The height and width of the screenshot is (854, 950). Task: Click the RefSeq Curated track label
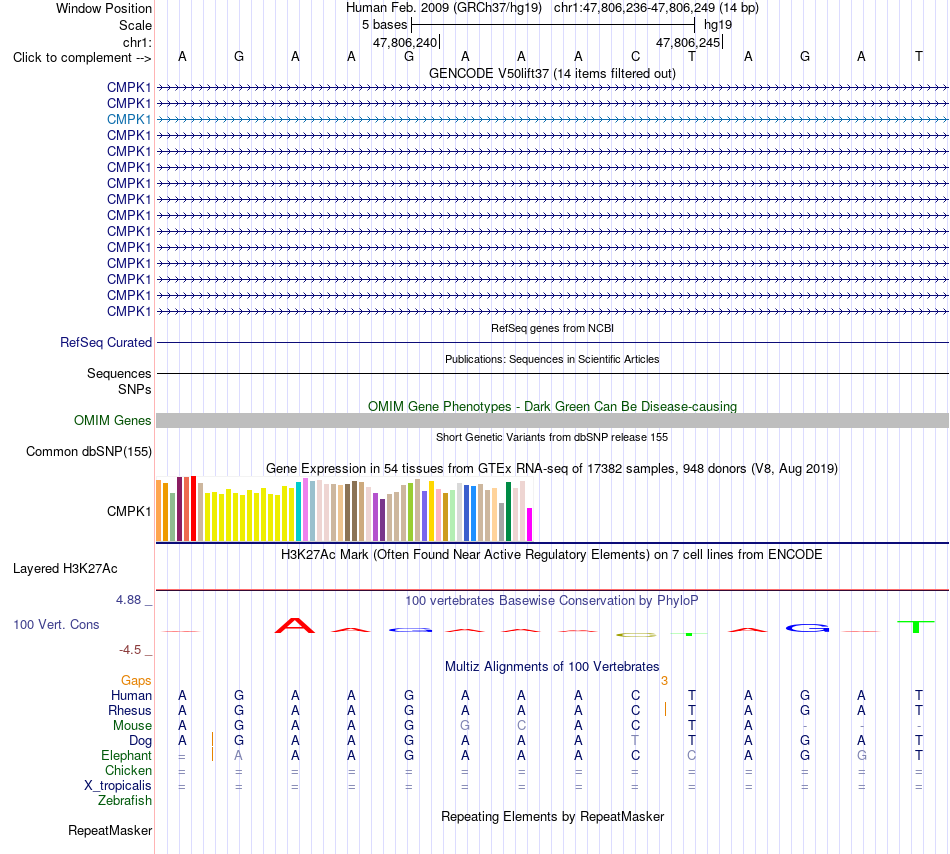tap(106, 342)
